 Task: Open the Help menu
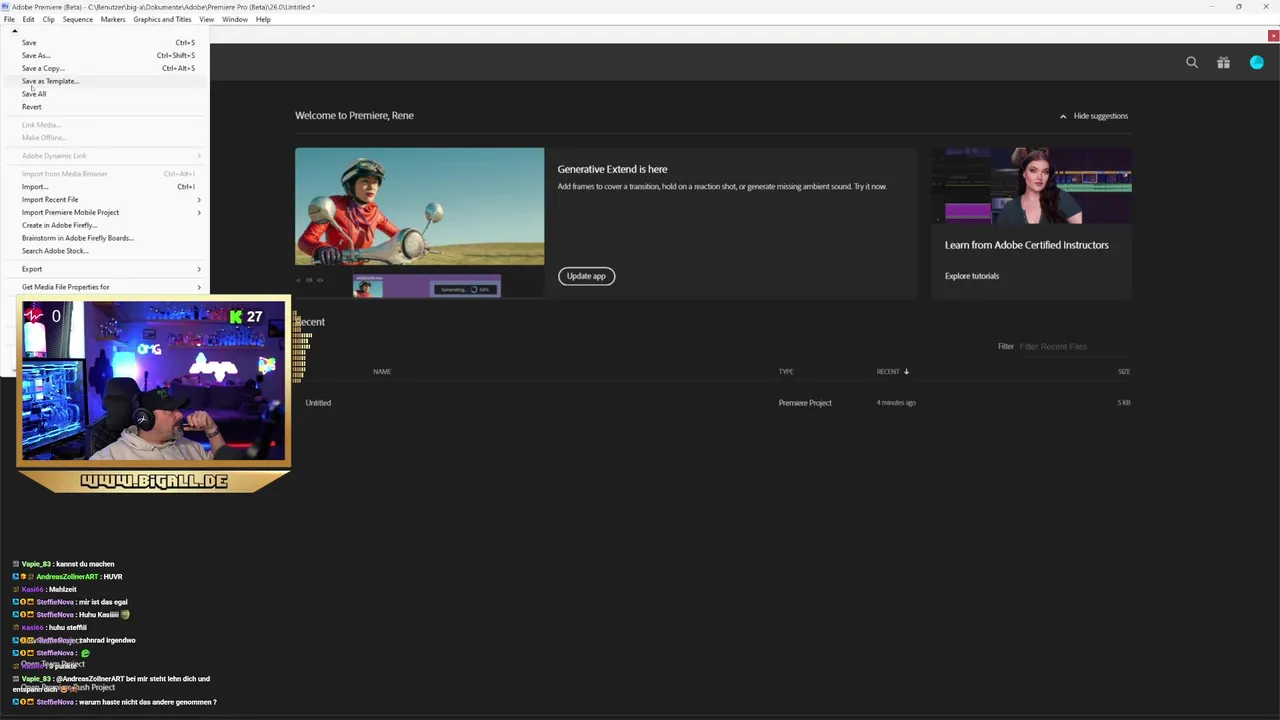[x=263, y=19]
